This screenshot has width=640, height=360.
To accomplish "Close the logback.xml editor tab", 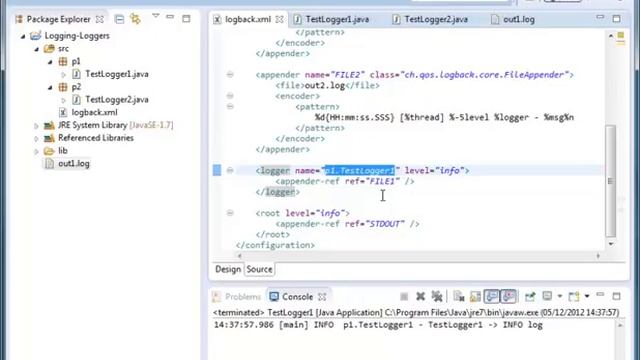I will pyautogui.click(x=280, y=19).
